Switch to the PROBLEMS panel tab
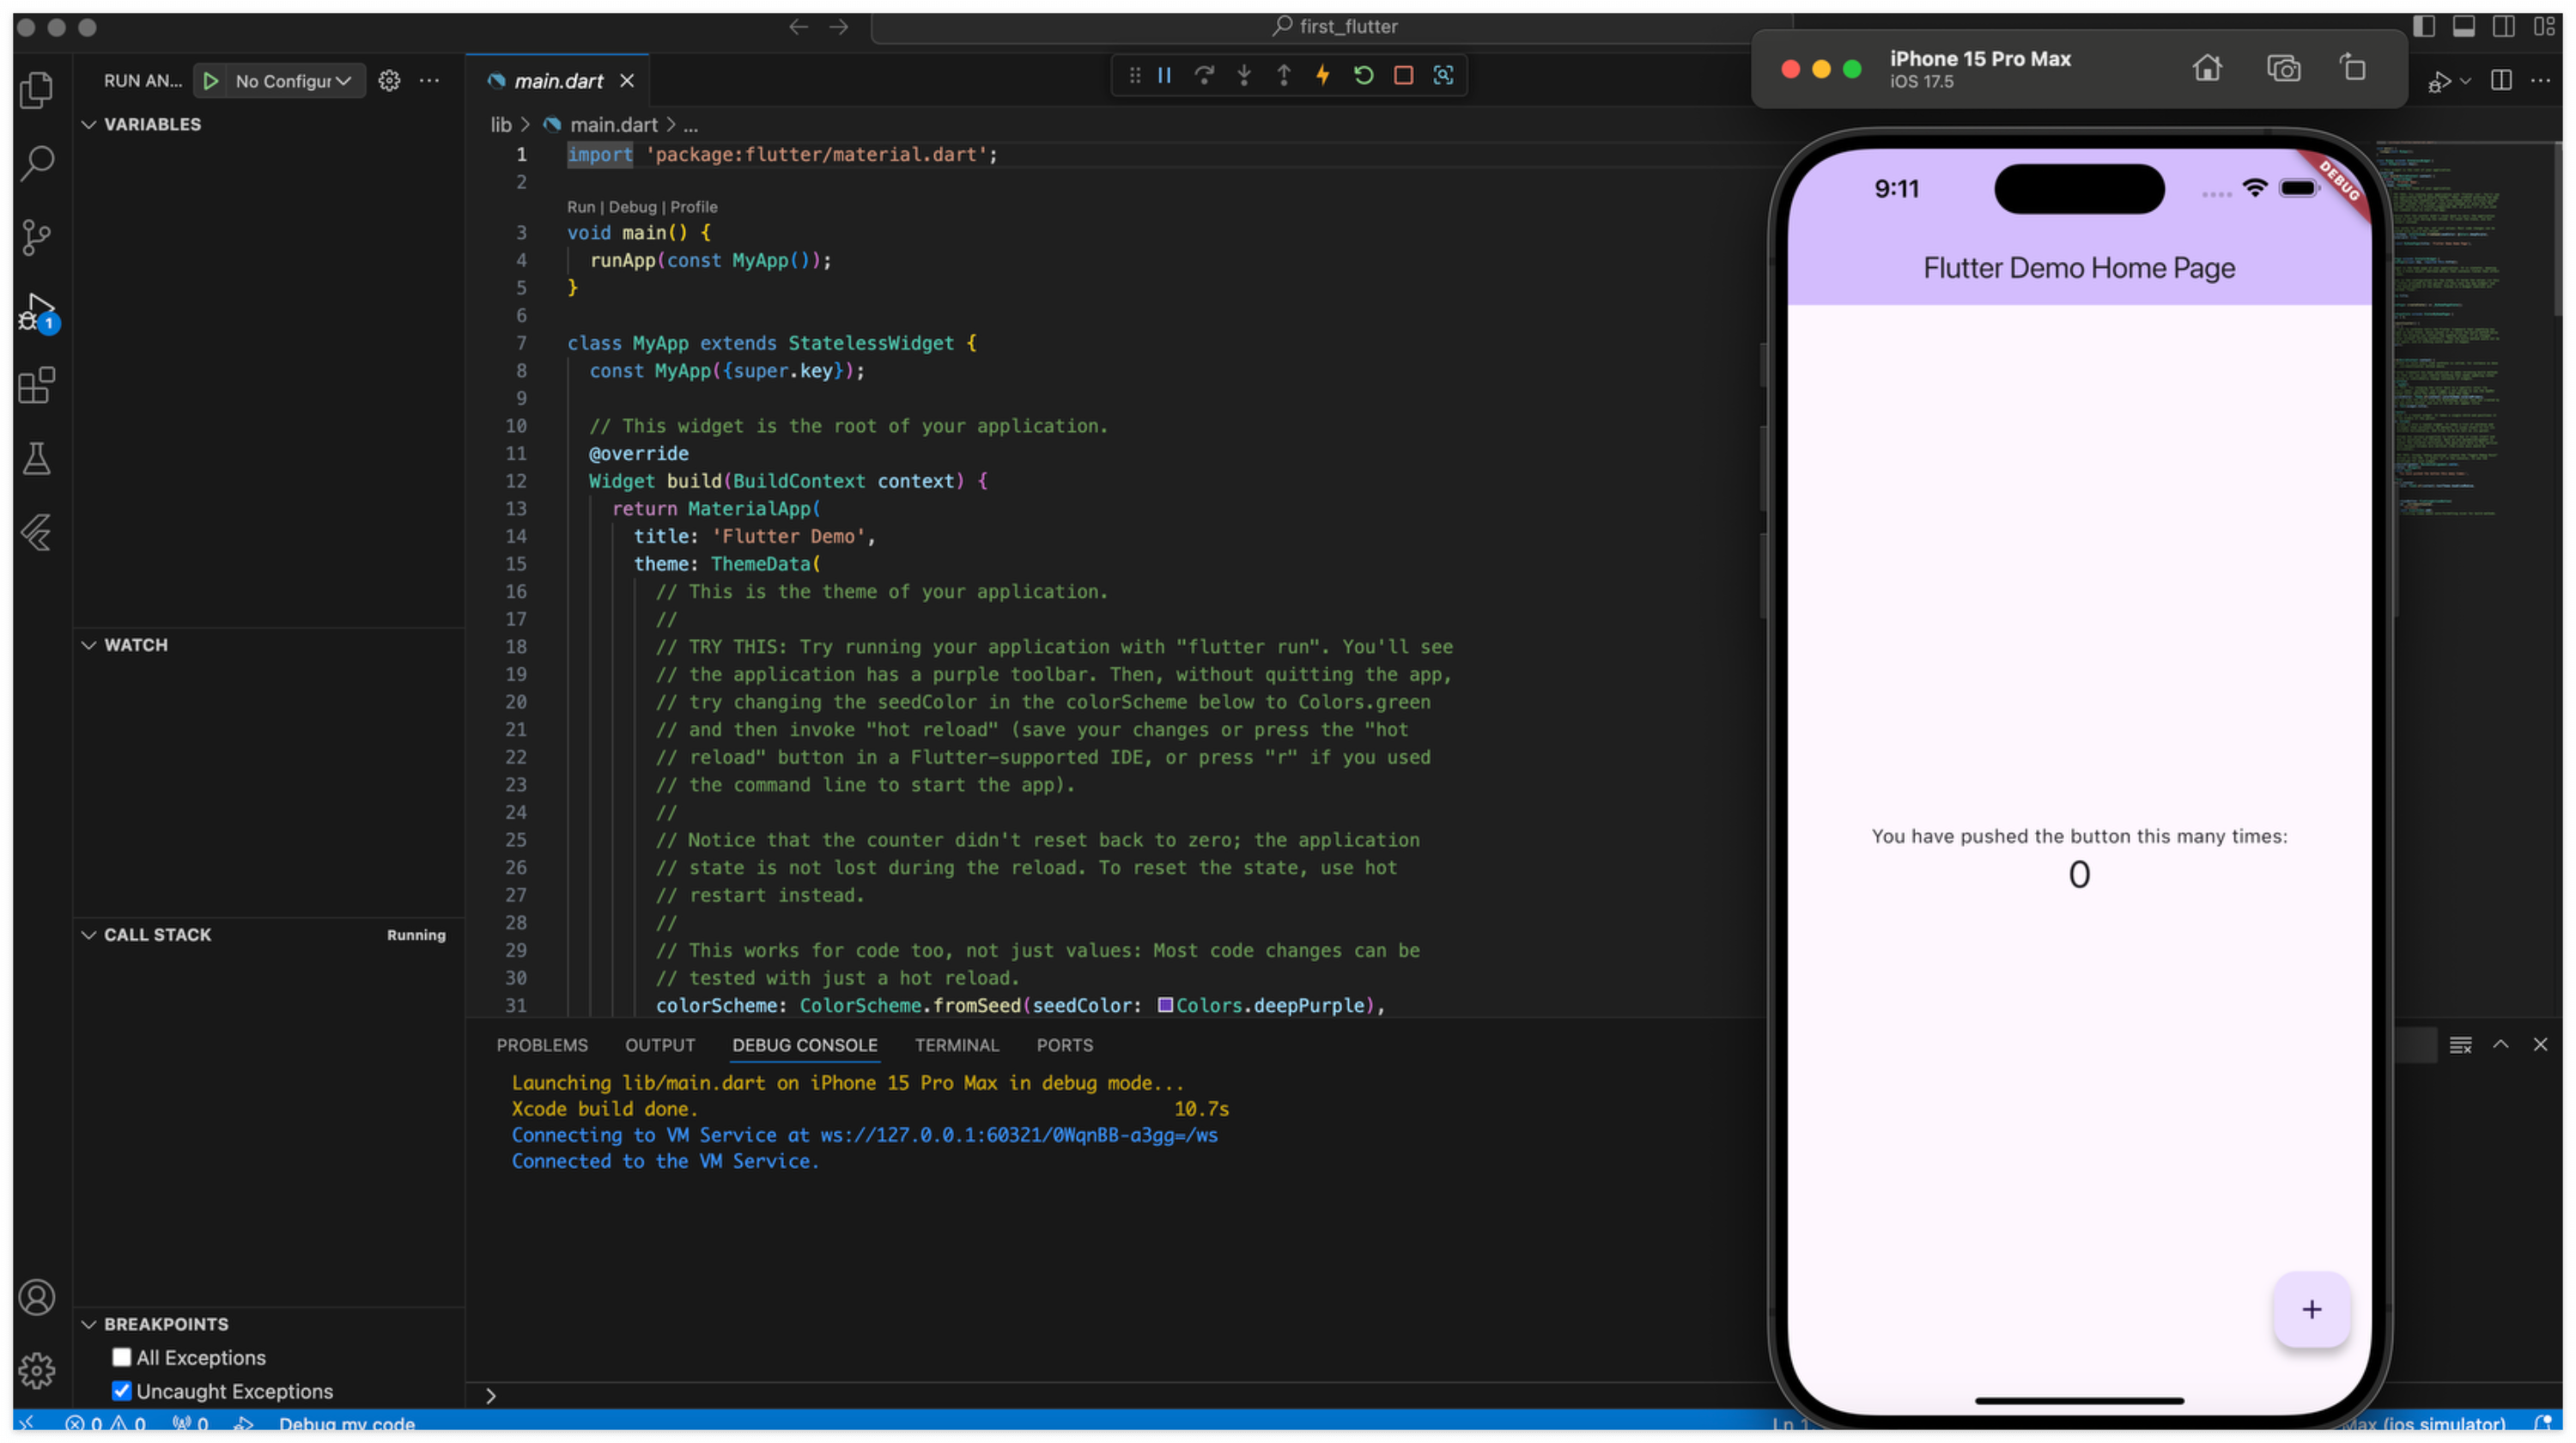This screenshot has width=2576, height=1443. [542, 1045]
